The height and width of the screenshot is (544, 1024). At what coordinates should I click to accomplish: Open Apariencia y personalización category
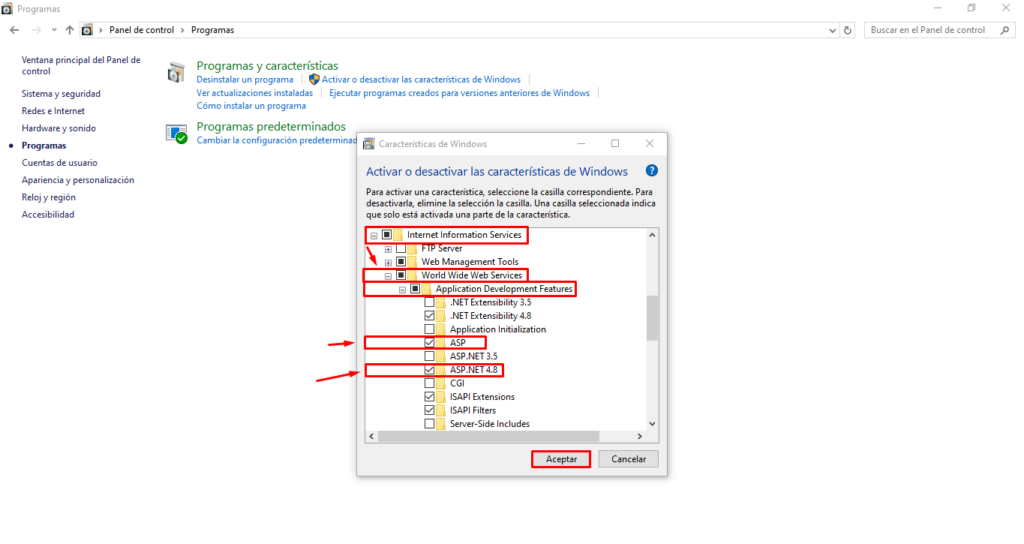tap(78, 180)
